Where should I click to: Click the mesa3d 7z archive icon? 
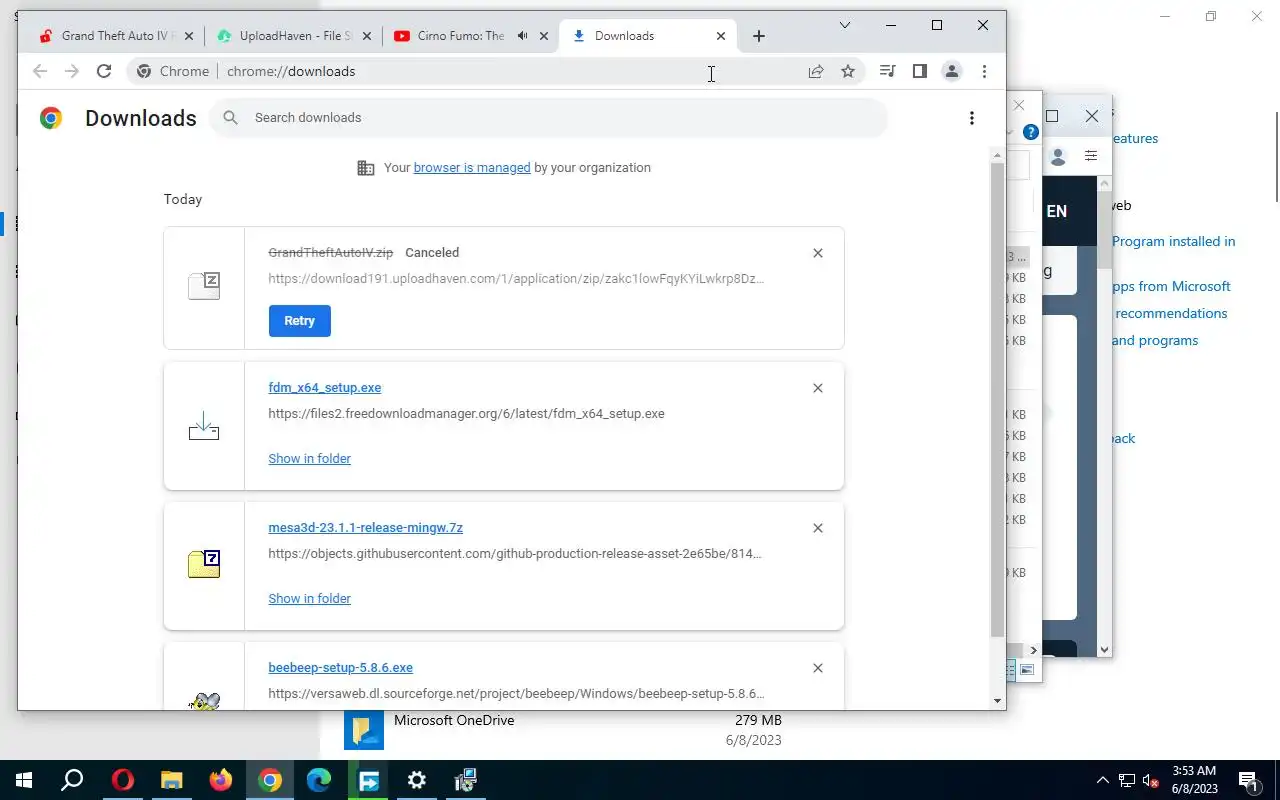[x=204, y=564]
